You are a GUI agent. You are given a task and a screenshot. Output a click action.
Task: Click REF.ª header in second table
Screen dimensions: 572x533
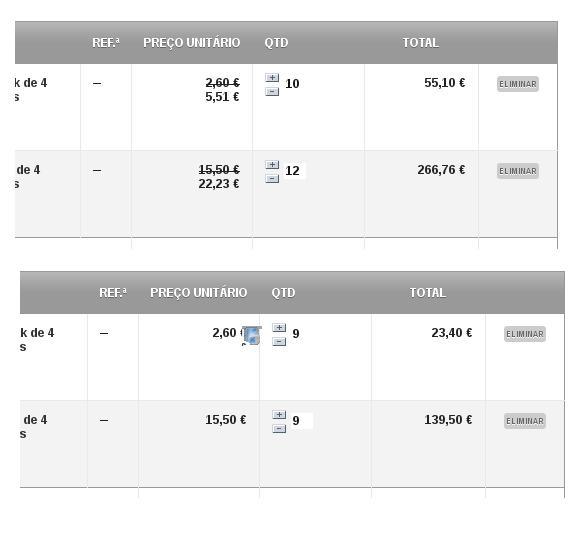pyautogui.click(x=113, y=293)
